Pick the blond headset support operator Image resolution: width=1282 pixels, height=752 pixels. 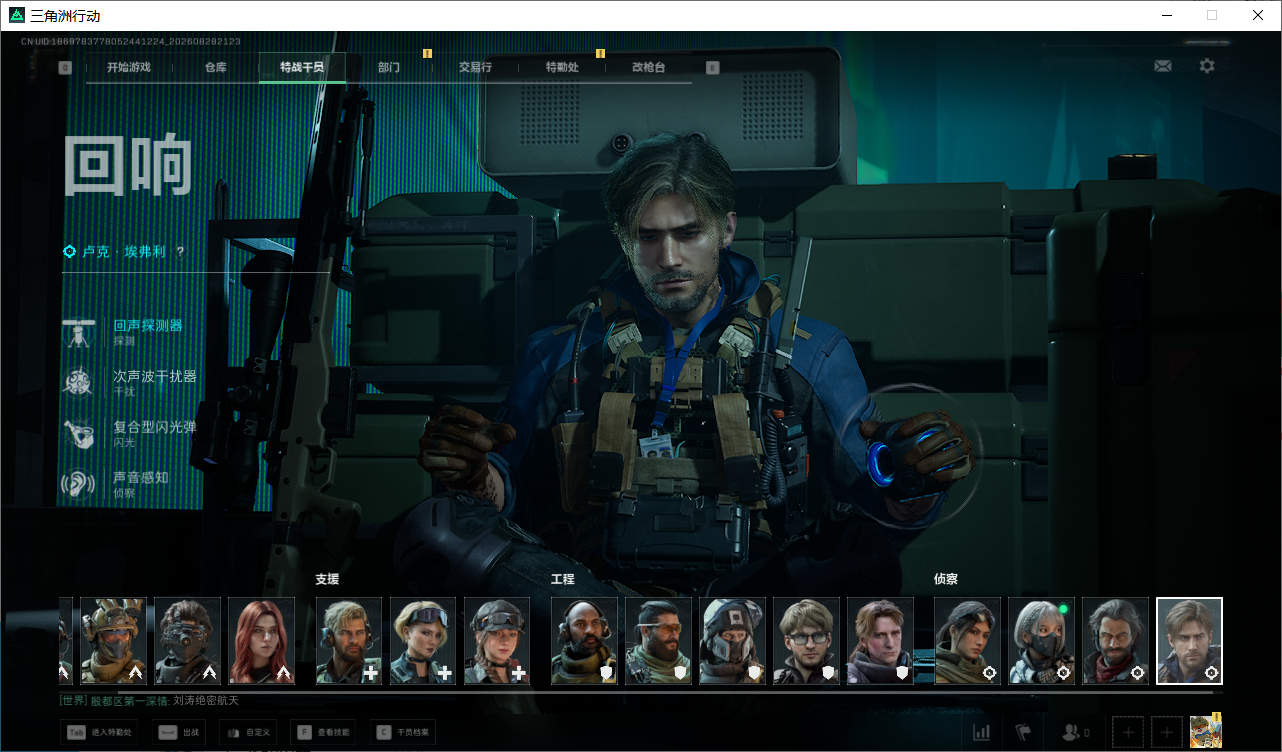(x=349, y=641)
